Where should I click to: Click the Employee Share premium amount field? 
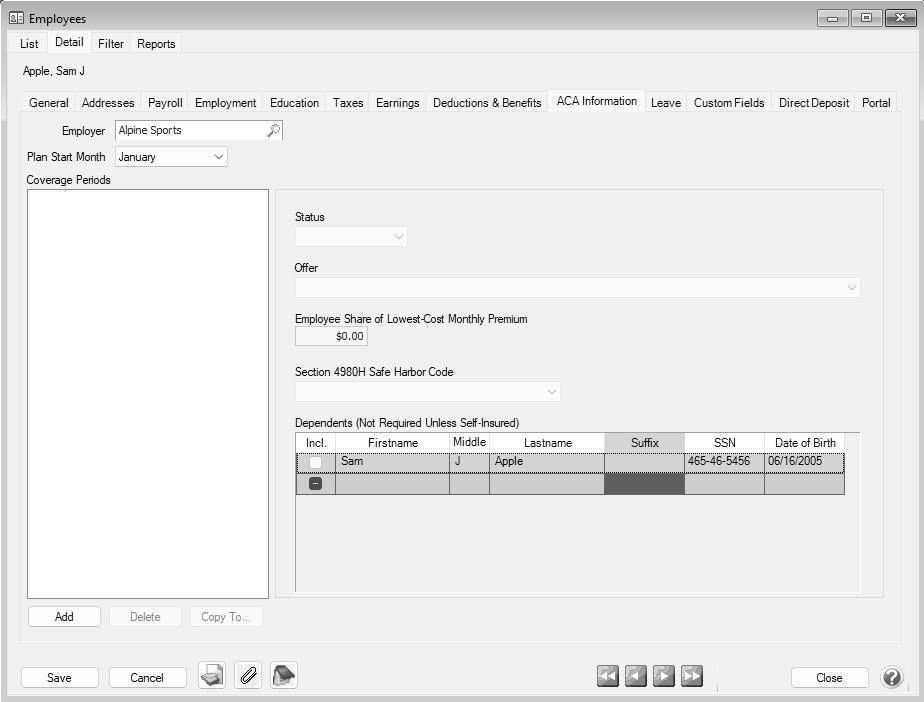[x=331, y=337]
